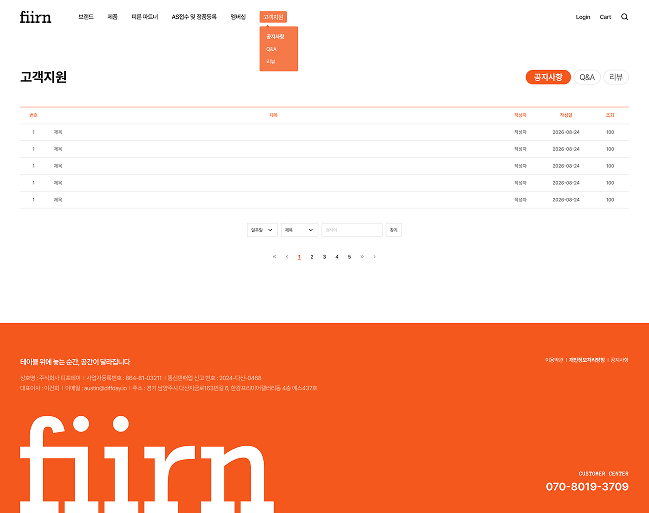Open the 제품 menu item

(x=113, y=17)
